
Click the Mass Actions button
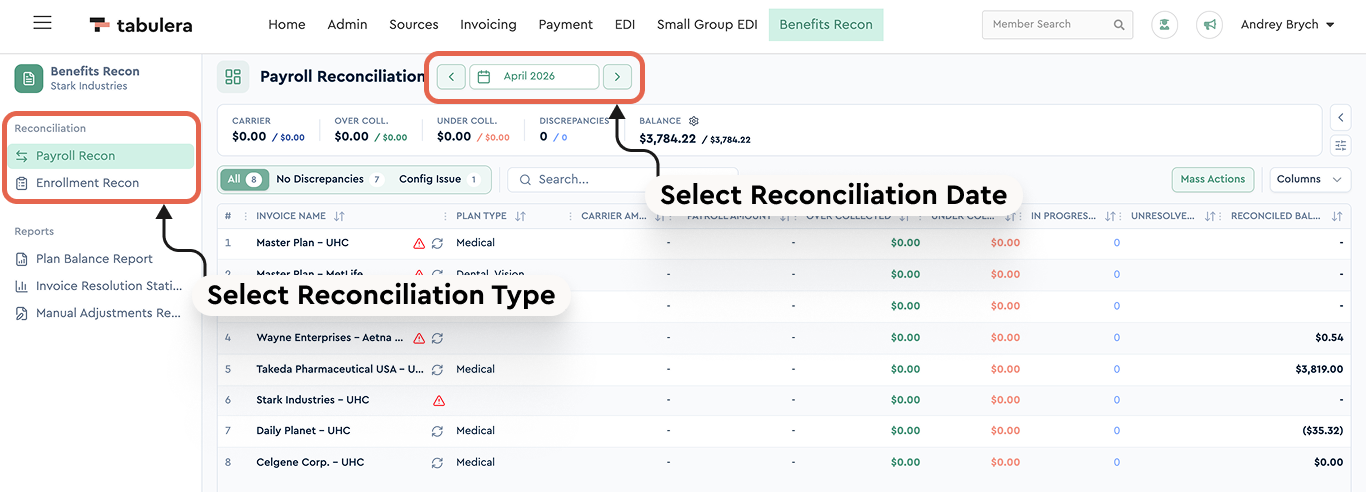click(x=1213, y=179)
